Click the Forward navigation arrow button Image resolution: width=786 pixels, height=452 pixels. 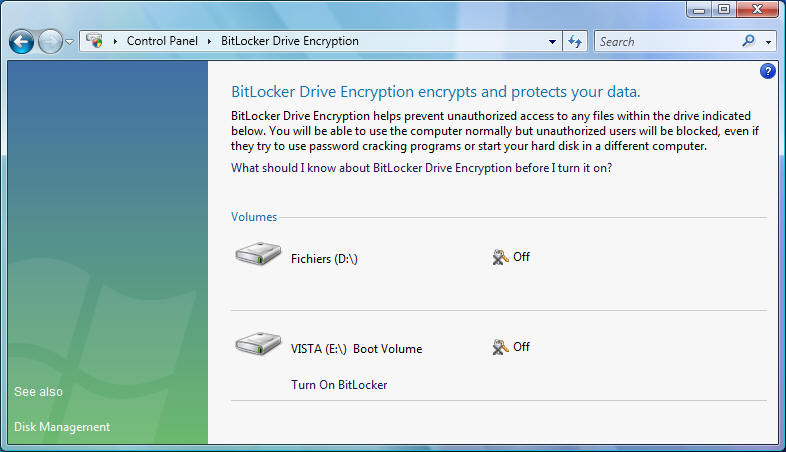coord(50,42)
